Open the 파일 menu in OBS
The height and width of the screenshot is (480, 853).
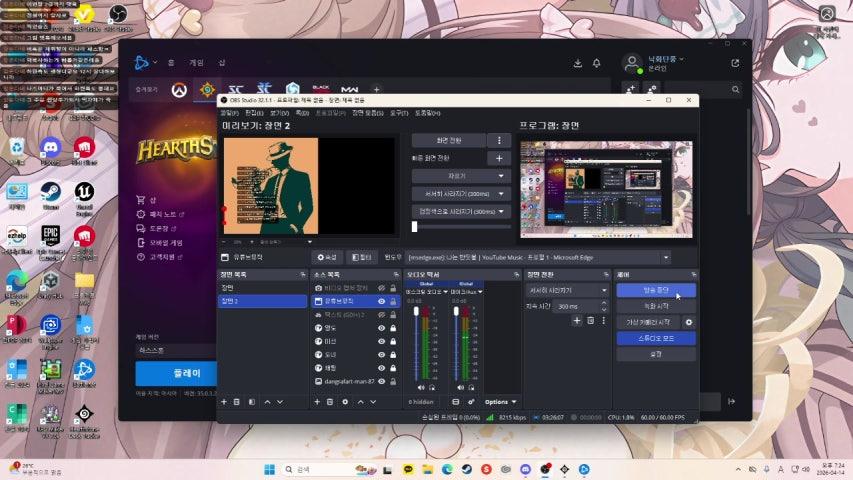(x=229, y=113)
